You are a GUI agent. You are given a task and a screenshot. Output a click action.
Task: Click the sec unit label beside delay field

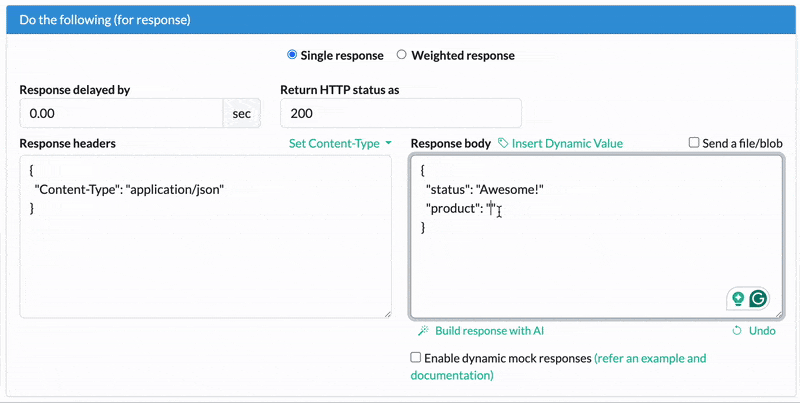(241, 113)
